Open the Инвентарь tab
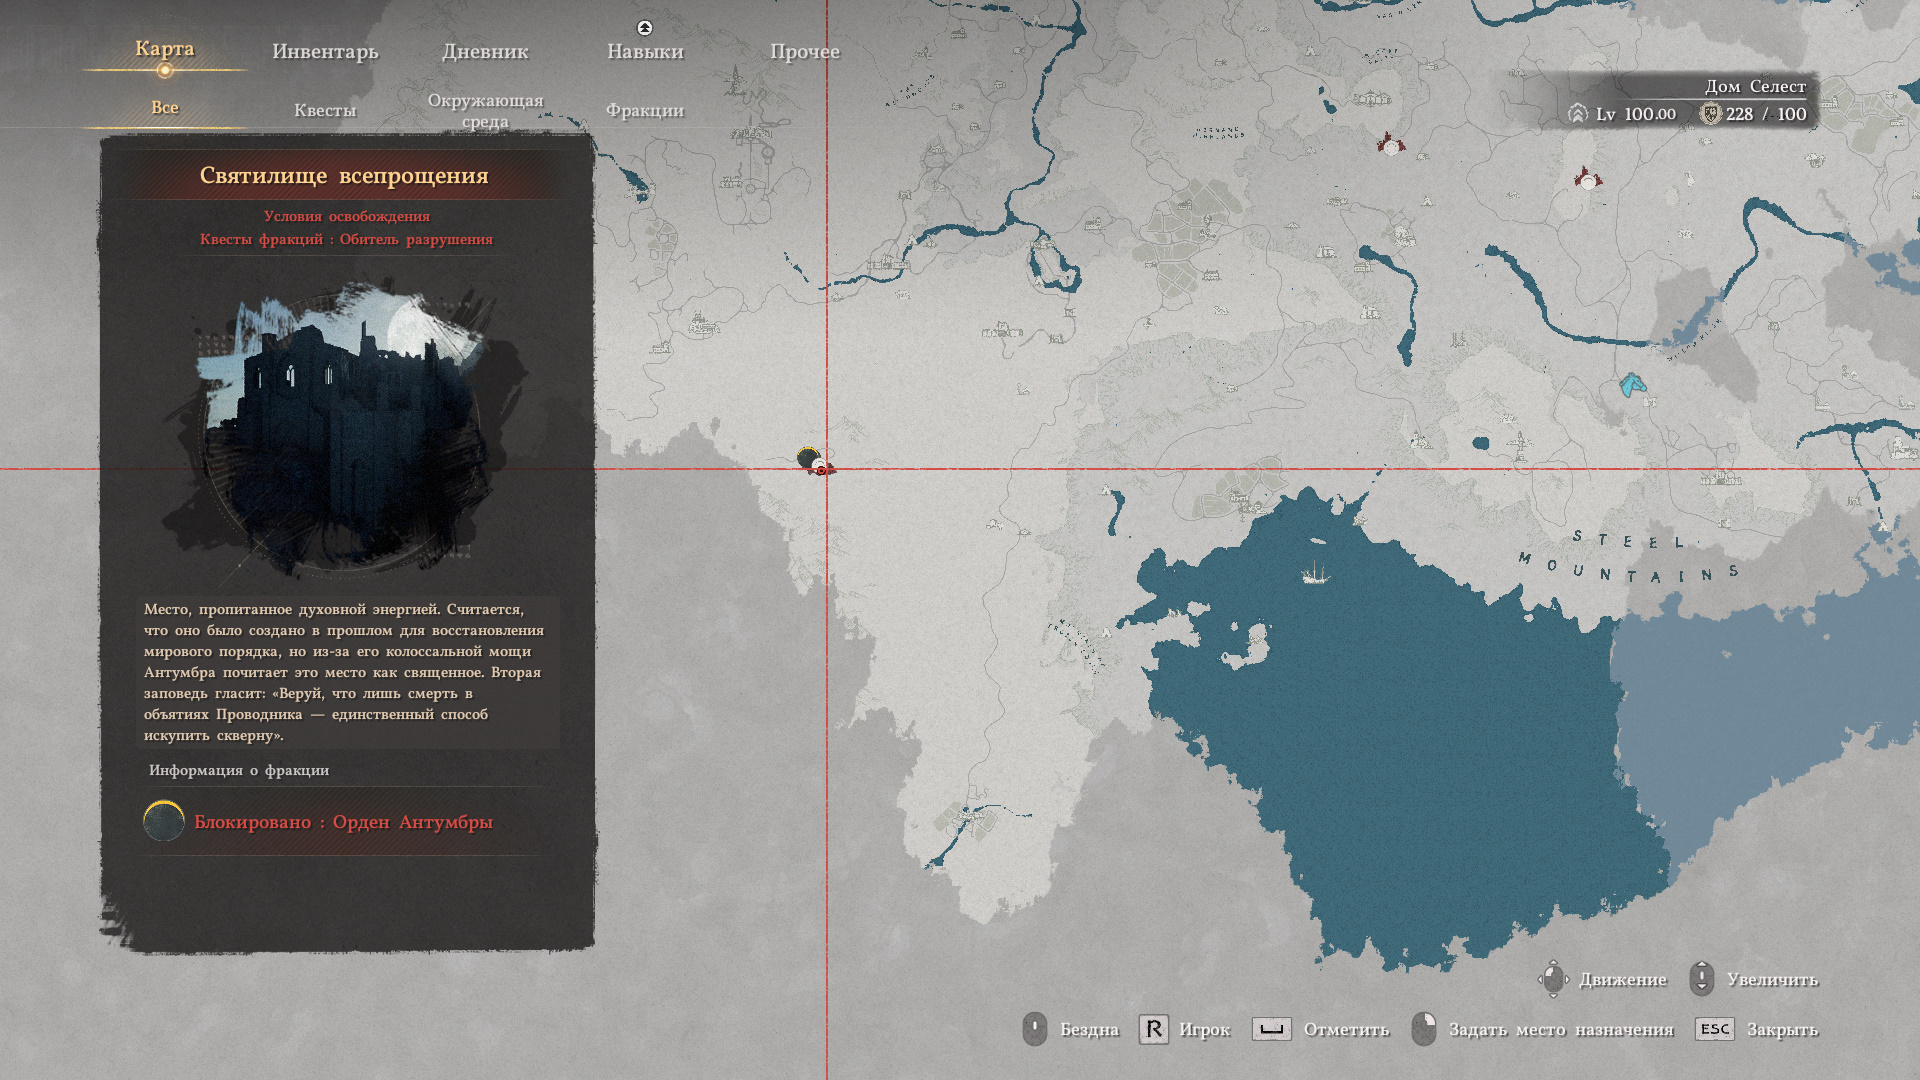Image resolution: width=1920 pixels, height=1080 pixels. coord(325,51)
